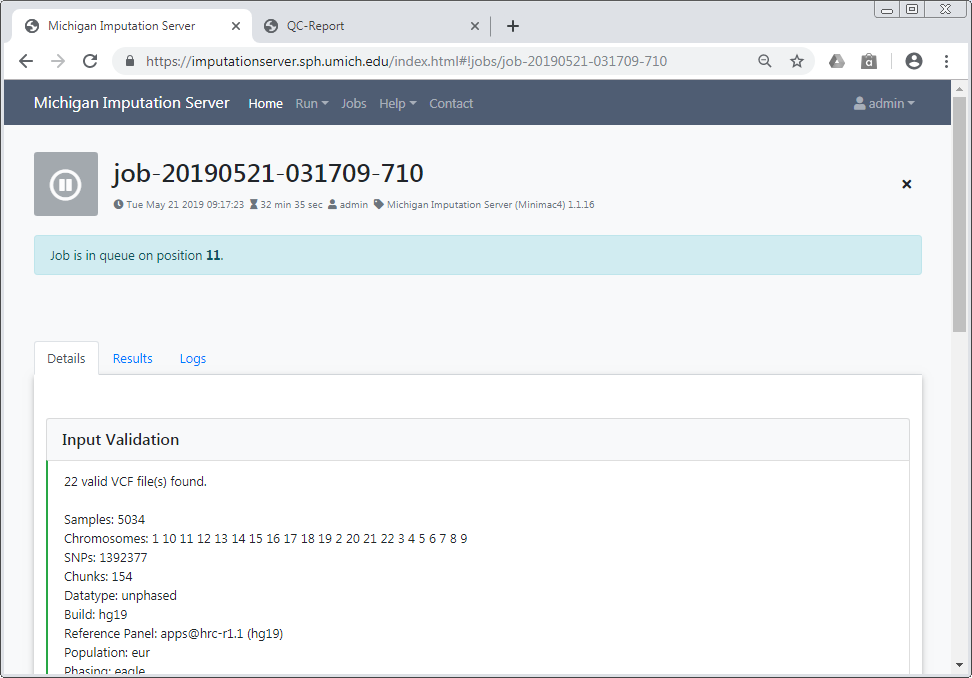Expand the Help dropdown menu
Screen dimensions: 972x678
click(397, 103)
